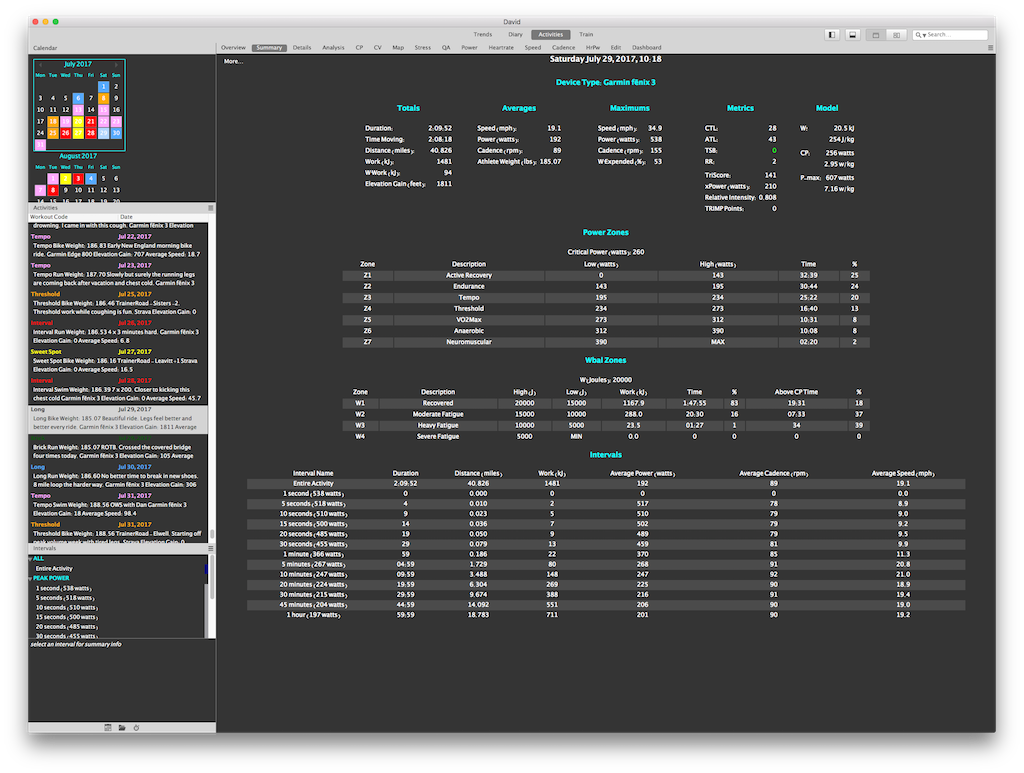The width and height of the screenshot is (1024, 773).
Task: Open chart bar menu at far right
Action: tap(990, 47)
